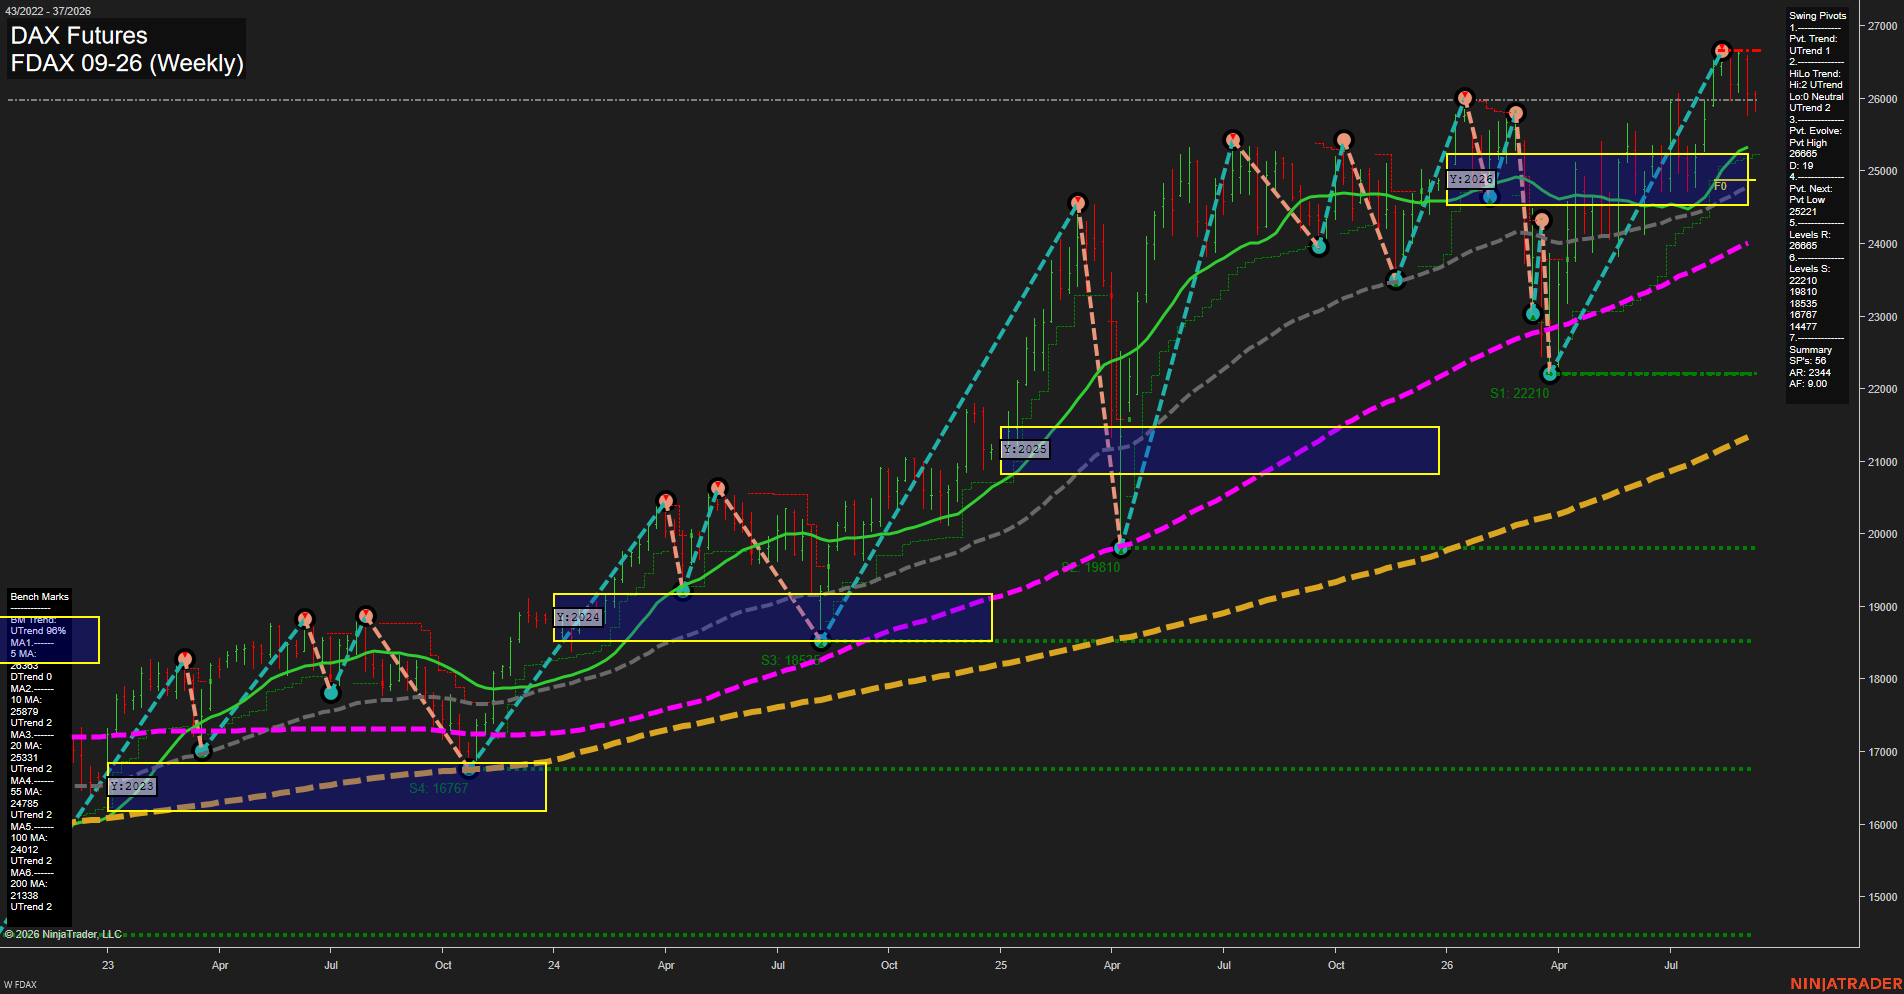
Task: Click the HiLo Trend: entry in Swing Pivots
Action: [1815, 74]
